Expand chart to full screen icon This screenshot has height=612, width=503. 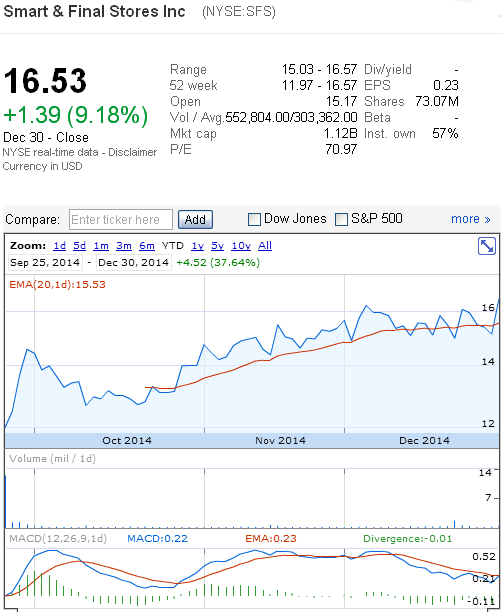tap(487, 246)
